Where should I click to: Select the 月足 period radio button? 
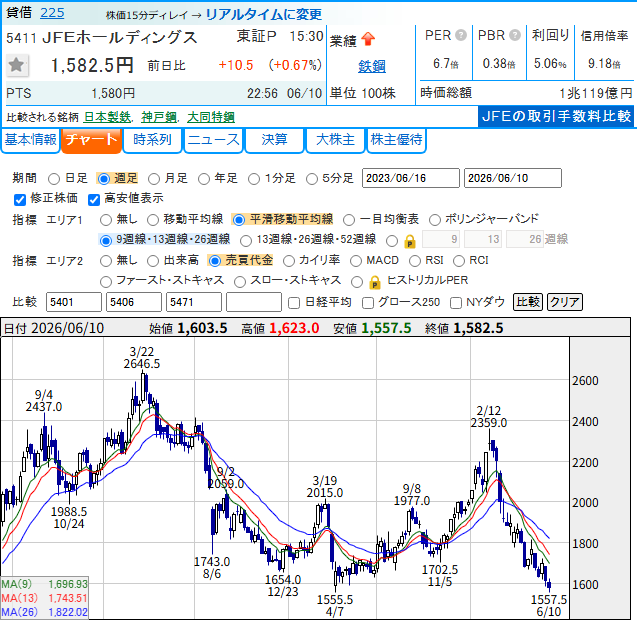click(154, 179)
